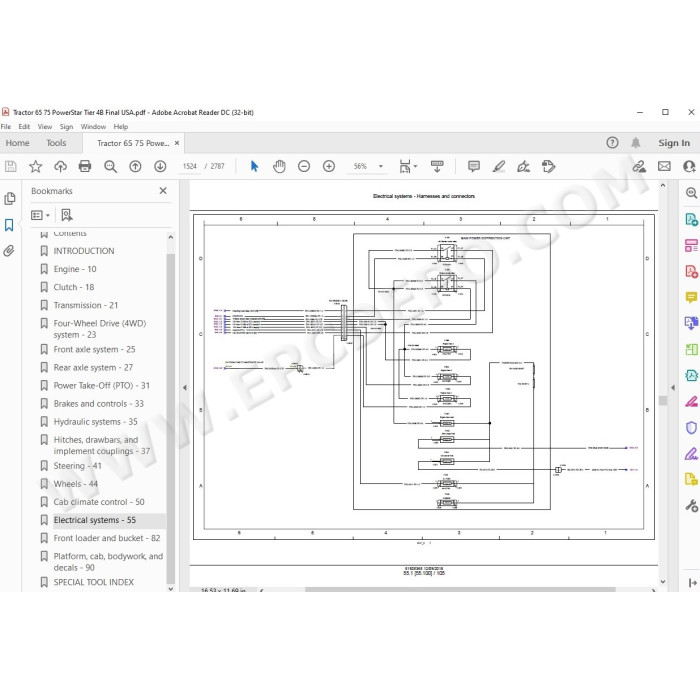Open the notifications bell
The image size is (700, 700).
tap(636, 143)
